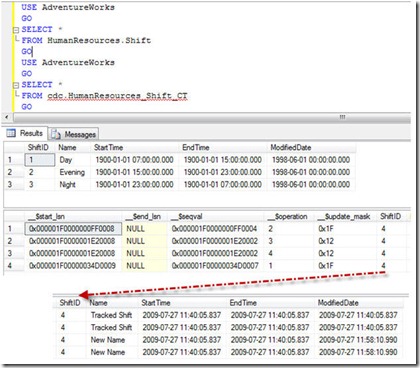Select update_mask 0x12 in CDC row 3
This screenshot has height=368, width=420.
pyautogui.click(x=345, y=253)
